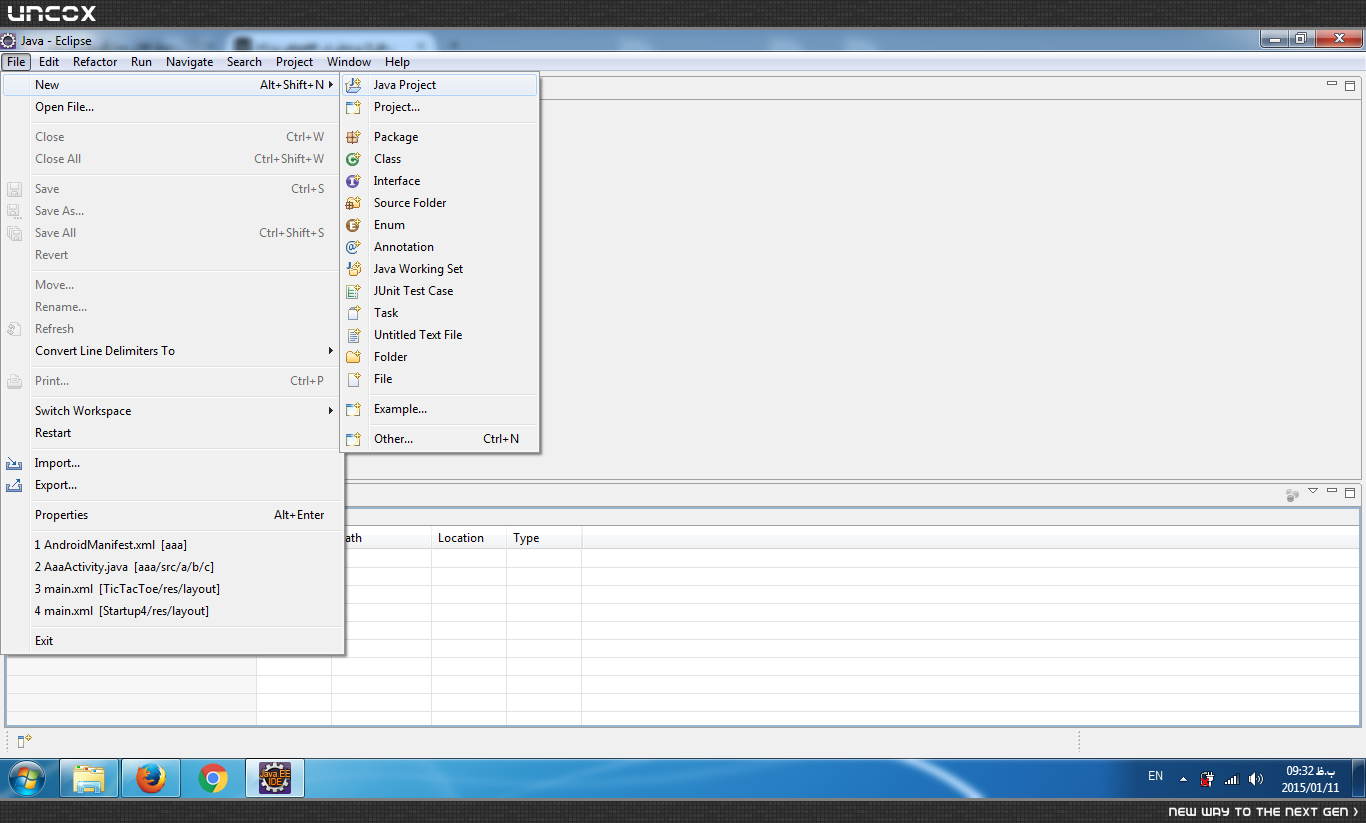This screenshot has height=823, width=1366.
Task: Click the network signal icon in system tray
Action: (x=1232, y=779)
